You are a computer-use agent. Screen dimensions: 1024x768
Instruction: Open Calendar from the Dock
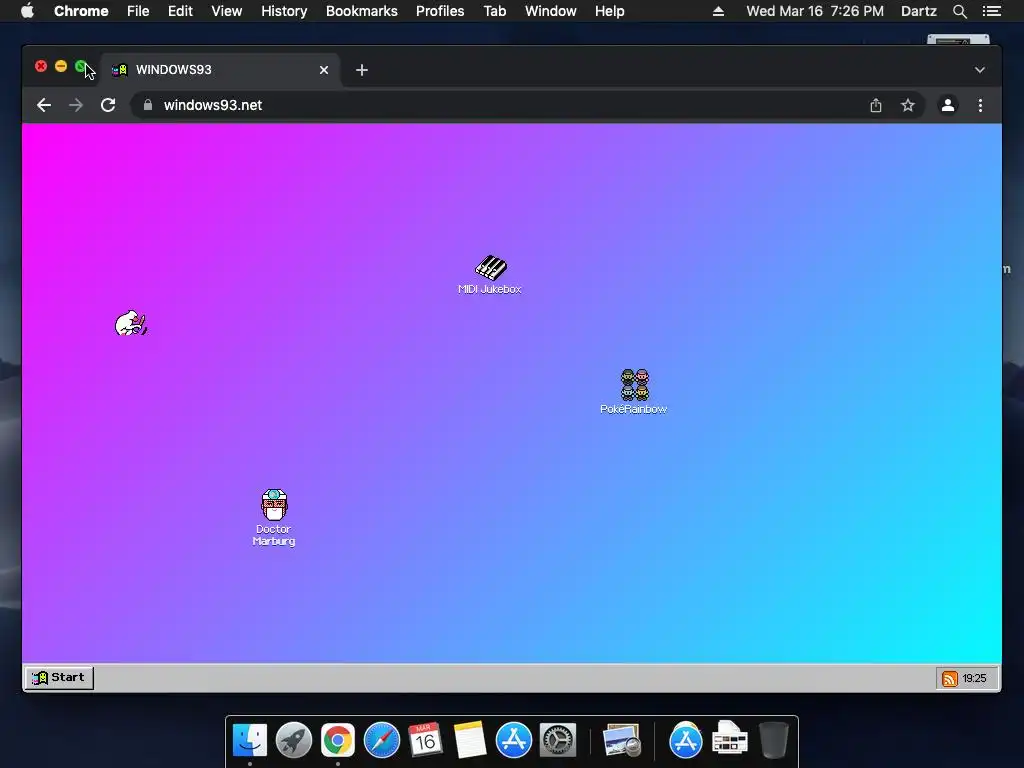pyautogui.click(x=425, y=740)
